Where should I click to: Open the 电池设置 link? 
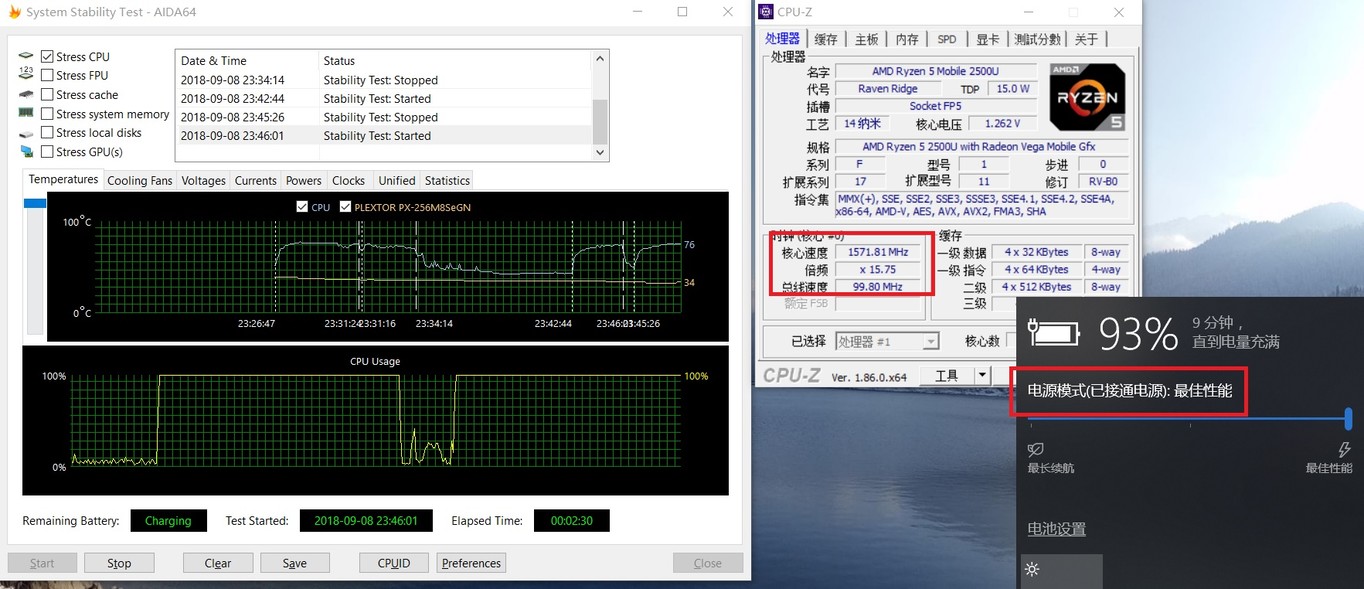click(x=1056, y=529)
